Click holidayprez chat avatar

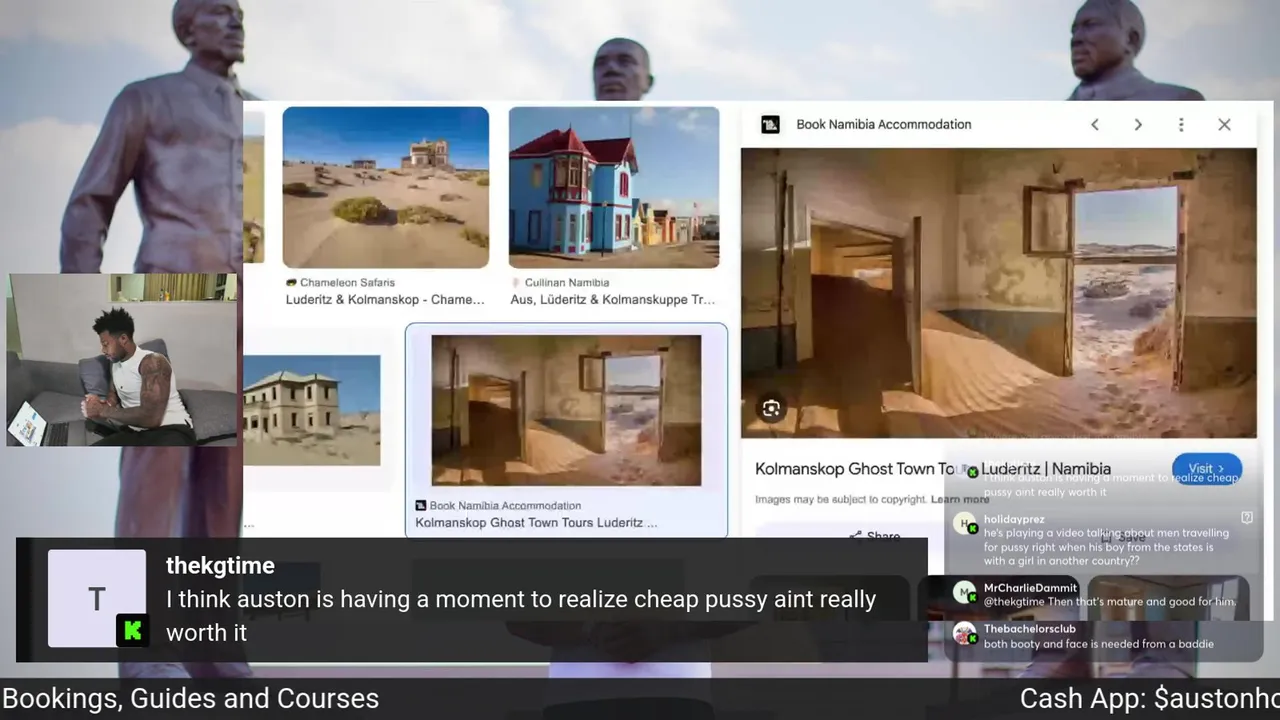(965, 524)
